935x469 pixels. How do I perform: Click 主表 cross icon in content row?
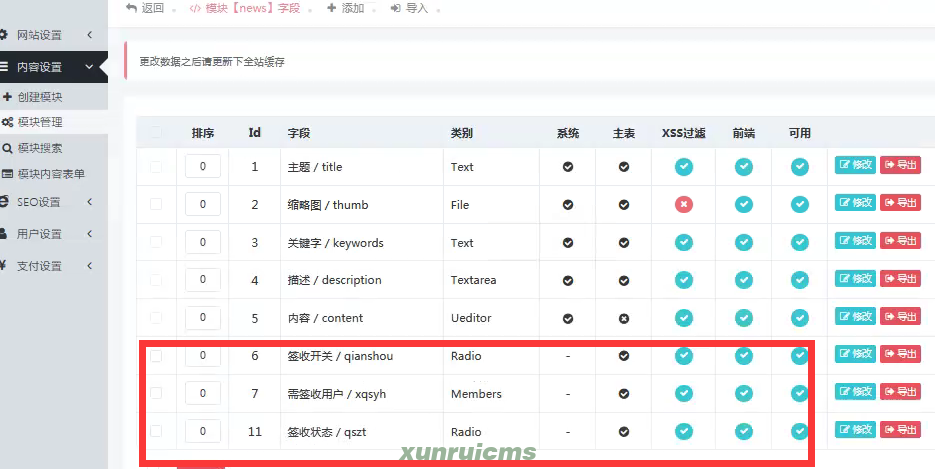pyautogui.click(x=624, y=318)
